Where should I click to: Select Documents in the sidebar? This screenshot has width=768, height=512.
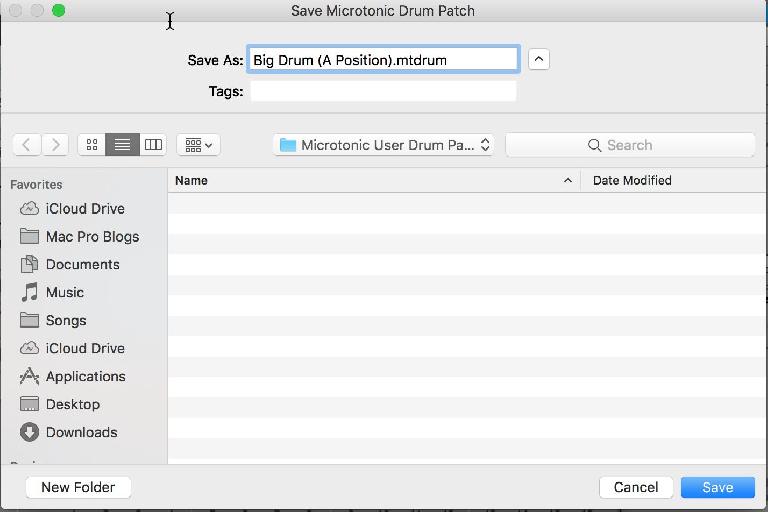(x=82, y=265)
